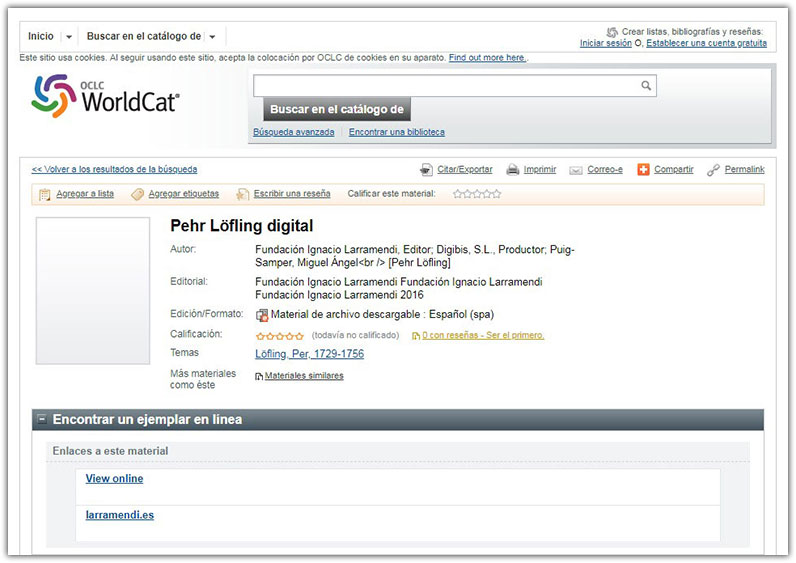
Task: Open the Find out more here link
Action: [487, 57]
